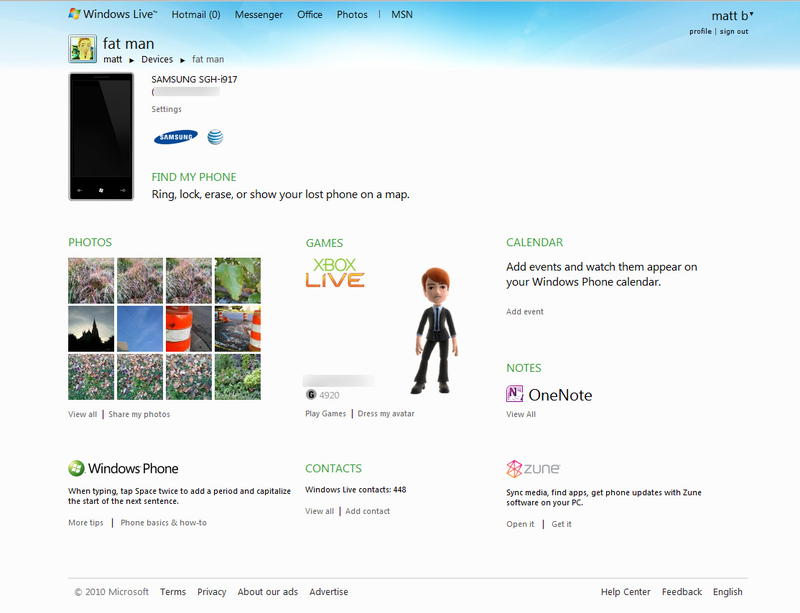Open phone Settings link
Image resolution: width=800 pixels, height=613 pixels.
(x=166, y=109)
